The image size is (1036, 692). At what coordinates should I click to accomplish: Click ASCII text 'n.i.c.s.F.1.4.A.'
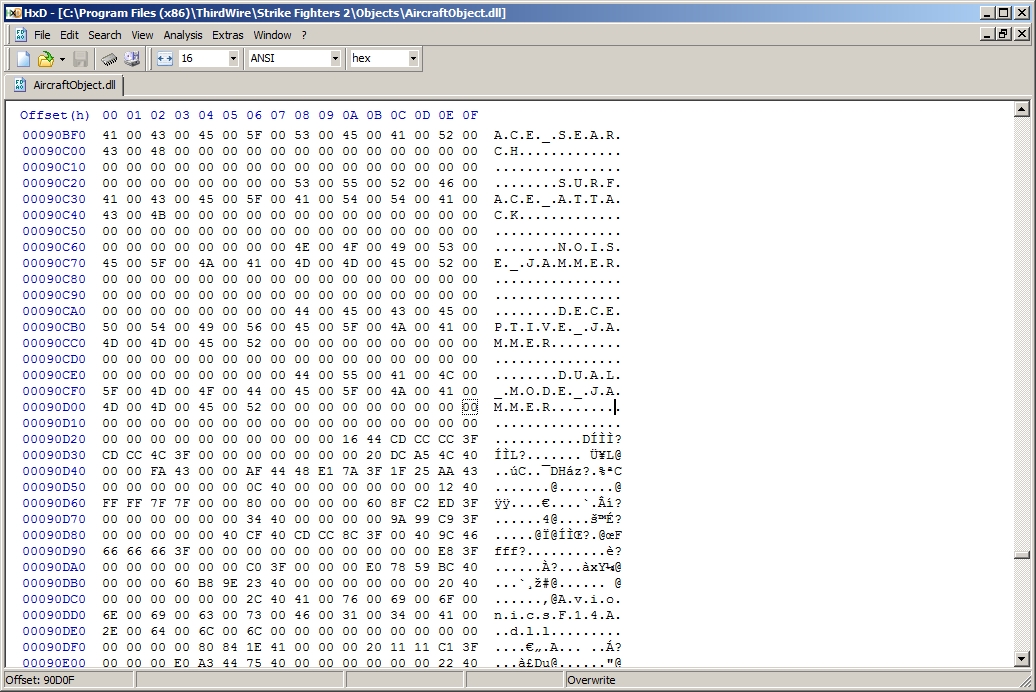pyautogui.click(x=557, y=615)
